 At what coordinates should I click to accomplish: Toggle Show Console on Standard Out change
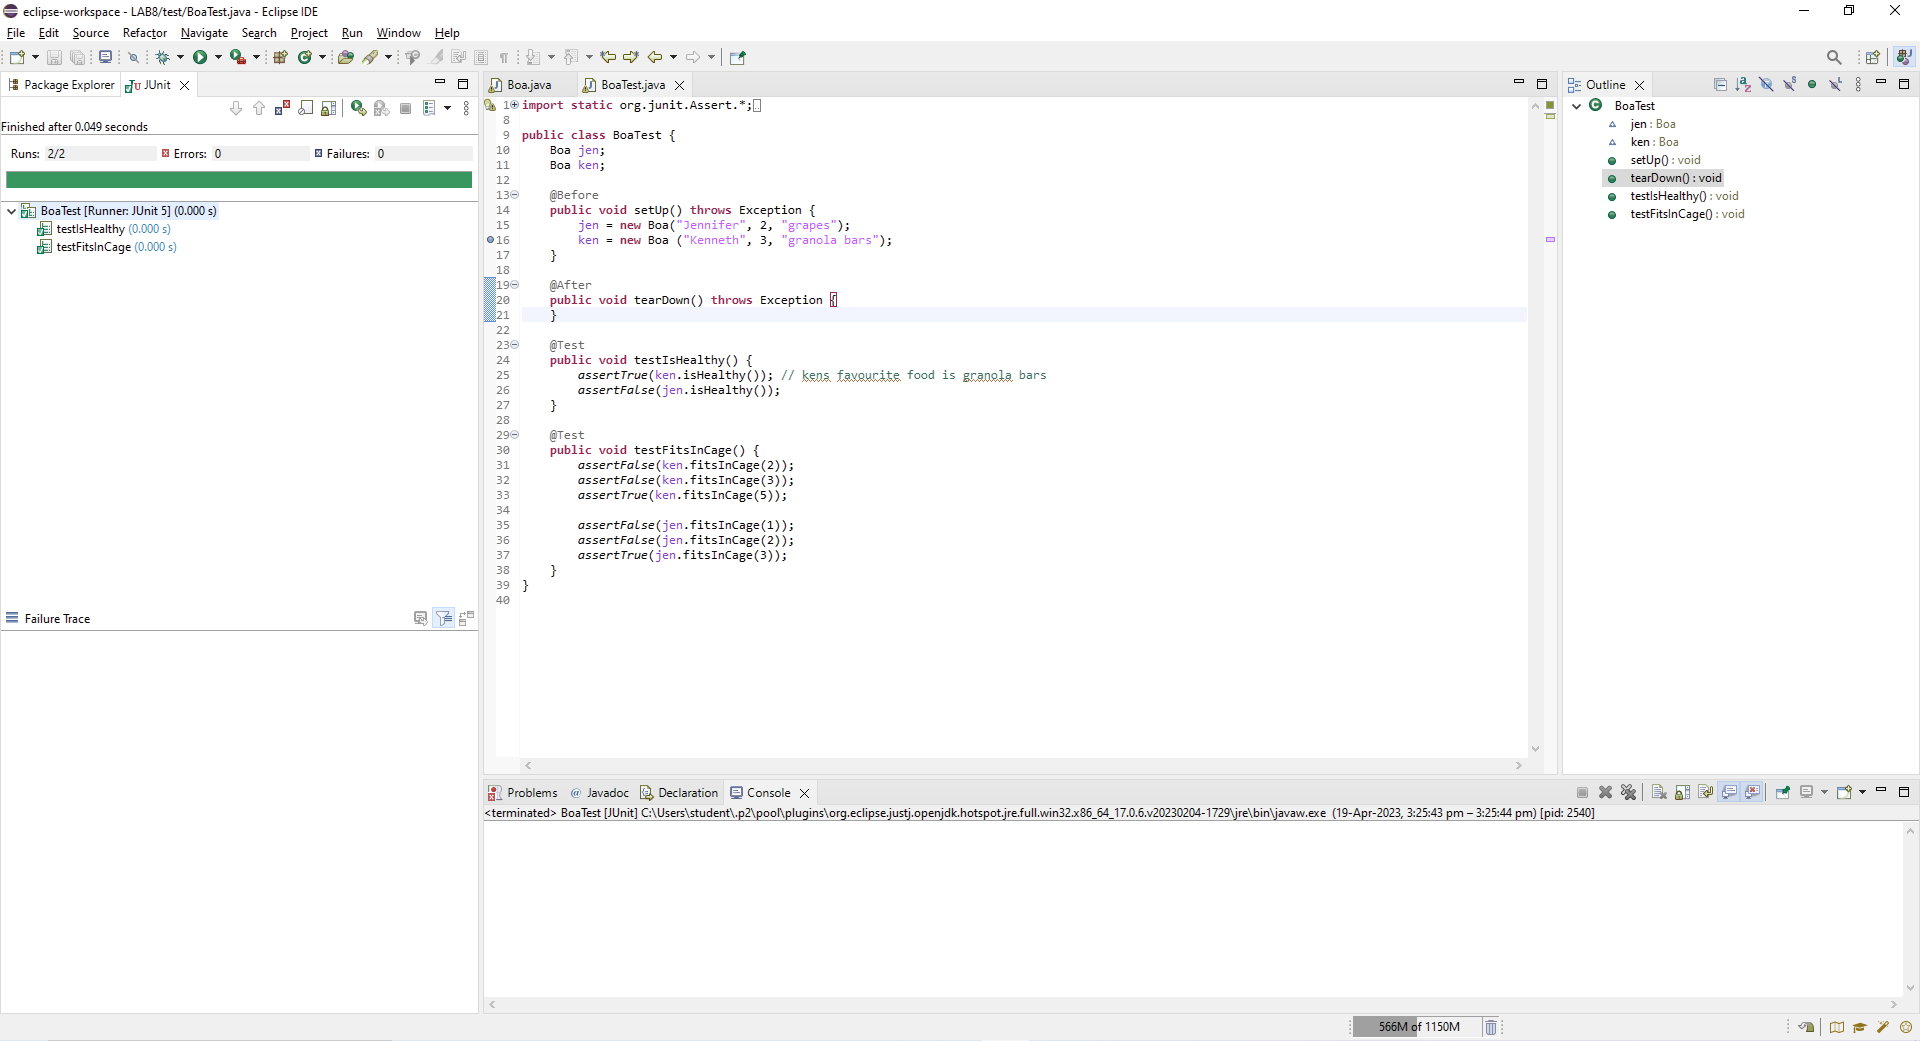click(x=1729, y=792)
